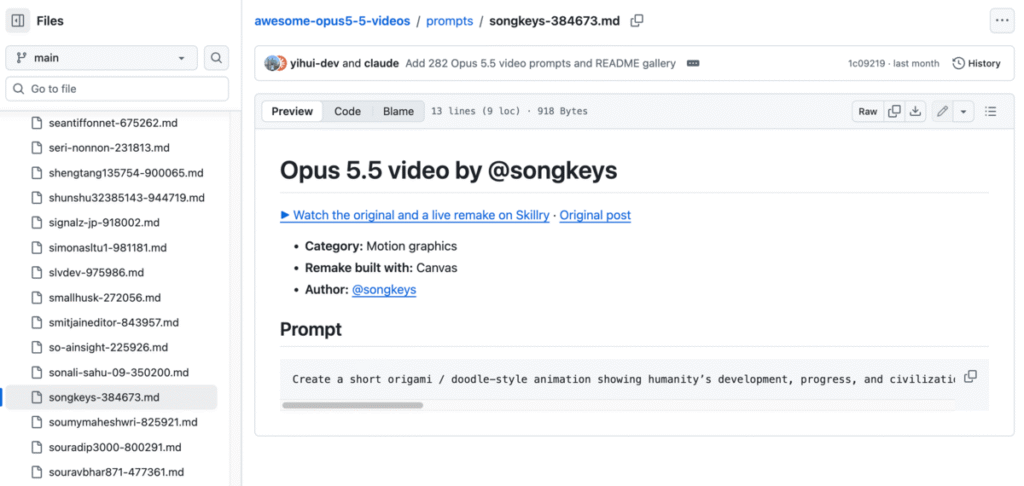Open so-ainsight-225926.md in file tree
1024x486 pixels.
coord(108,348)
